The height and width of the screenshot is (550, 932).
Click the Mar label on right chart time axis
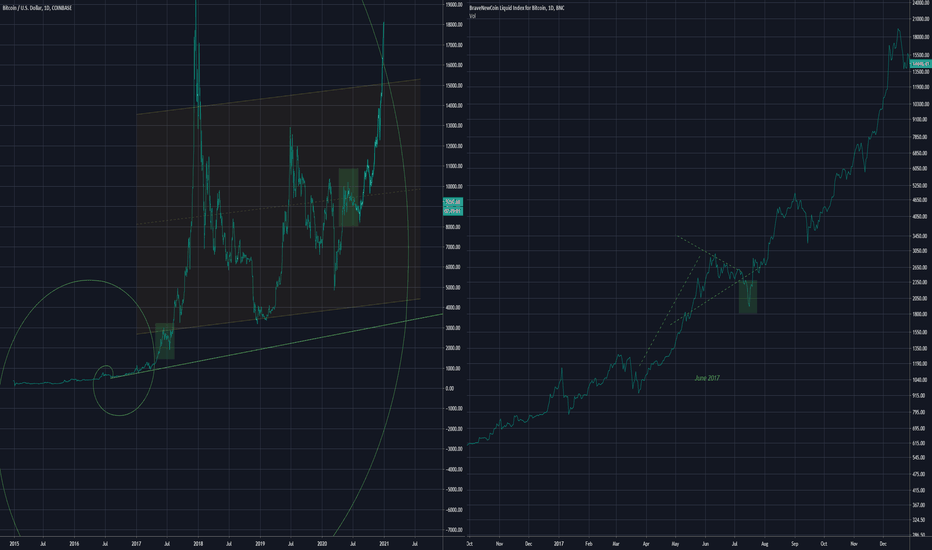click(x=616, y=543)
